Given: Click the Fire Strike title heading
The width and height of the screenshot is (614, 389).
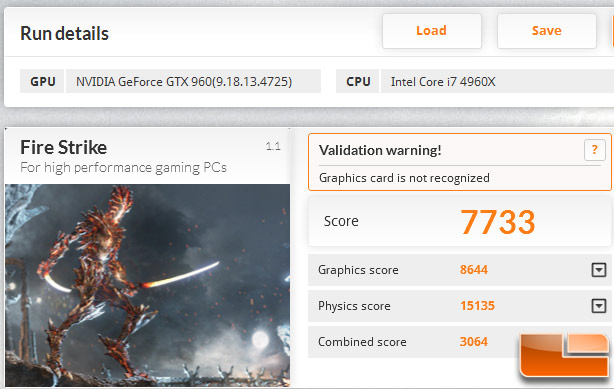Looking at the screenshot, I should tap(63, 148).
